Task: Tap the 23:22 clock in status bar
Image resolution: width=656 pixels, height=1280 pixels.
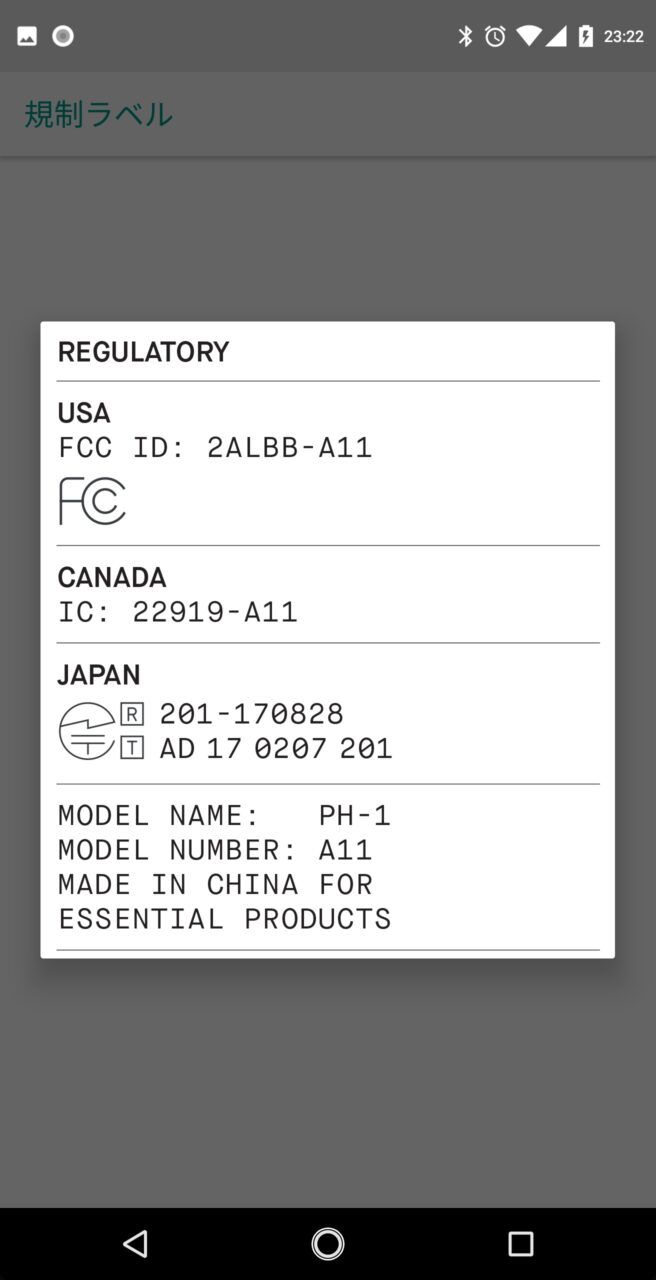Action: click(624, 37)
